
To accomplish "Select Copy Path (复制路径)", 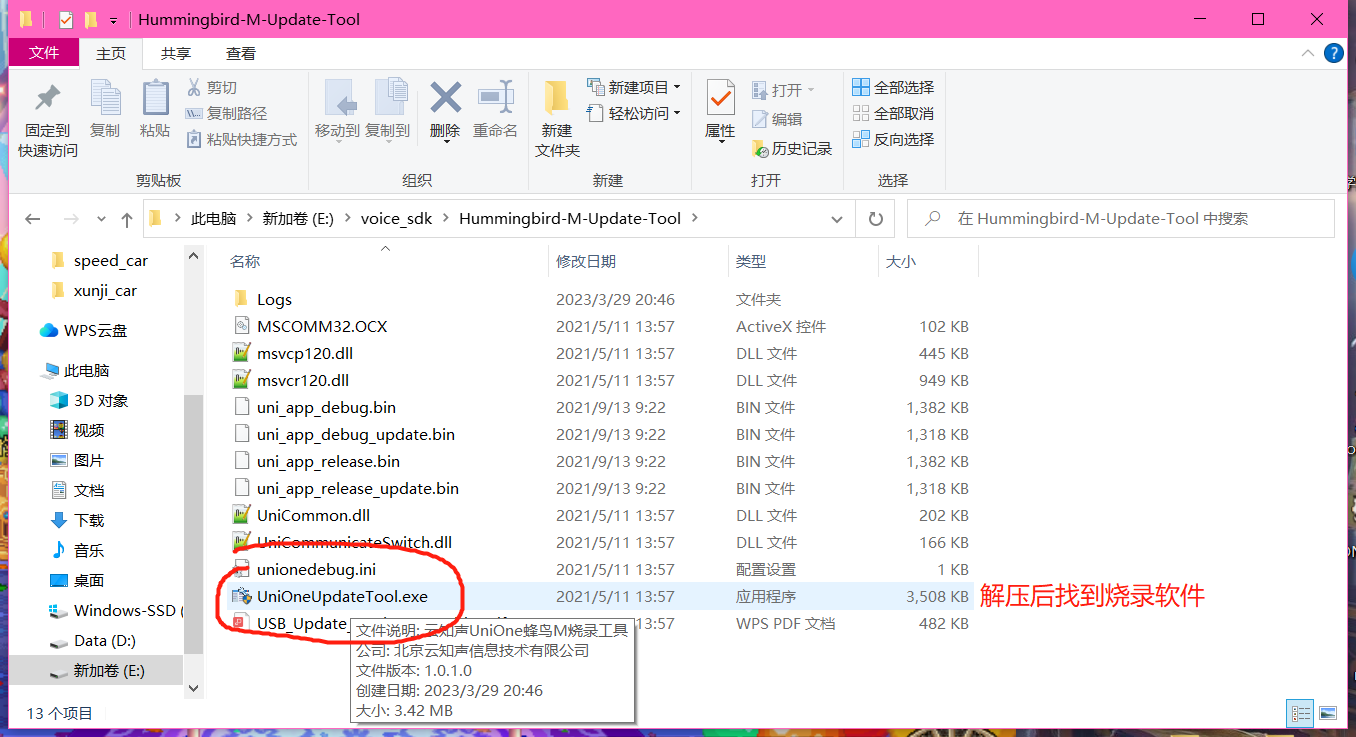I will coord(226,114).
